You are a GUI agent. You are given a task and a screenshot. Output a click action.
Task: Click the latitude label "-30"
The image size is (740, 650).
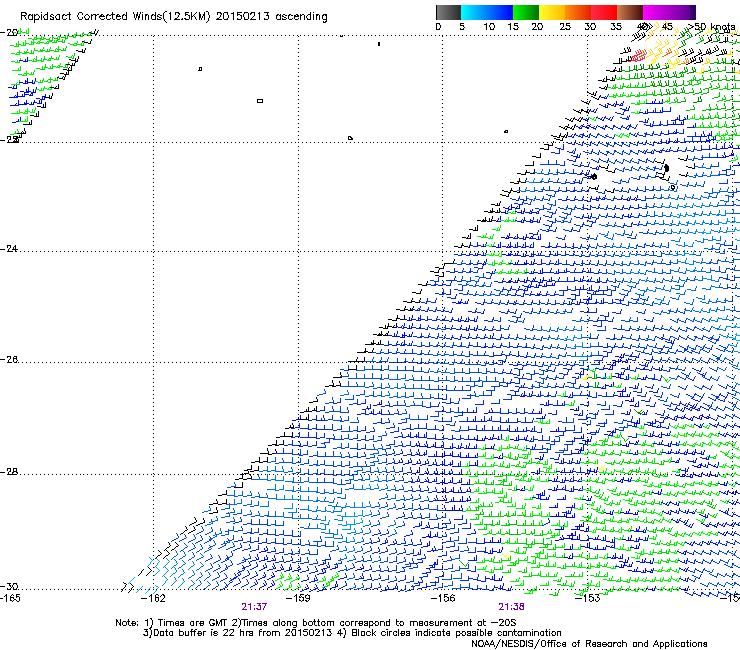[9, 587]
